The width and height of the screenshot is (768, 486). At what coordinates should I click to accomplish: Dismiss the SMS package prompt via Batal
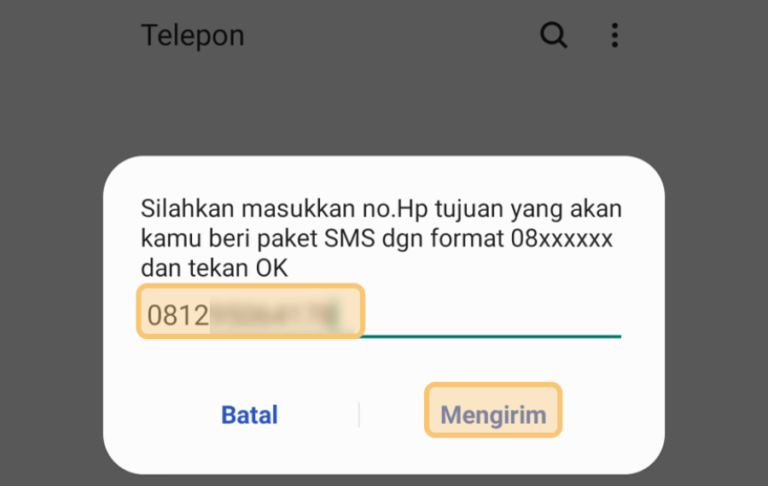[x=249, y=415]
